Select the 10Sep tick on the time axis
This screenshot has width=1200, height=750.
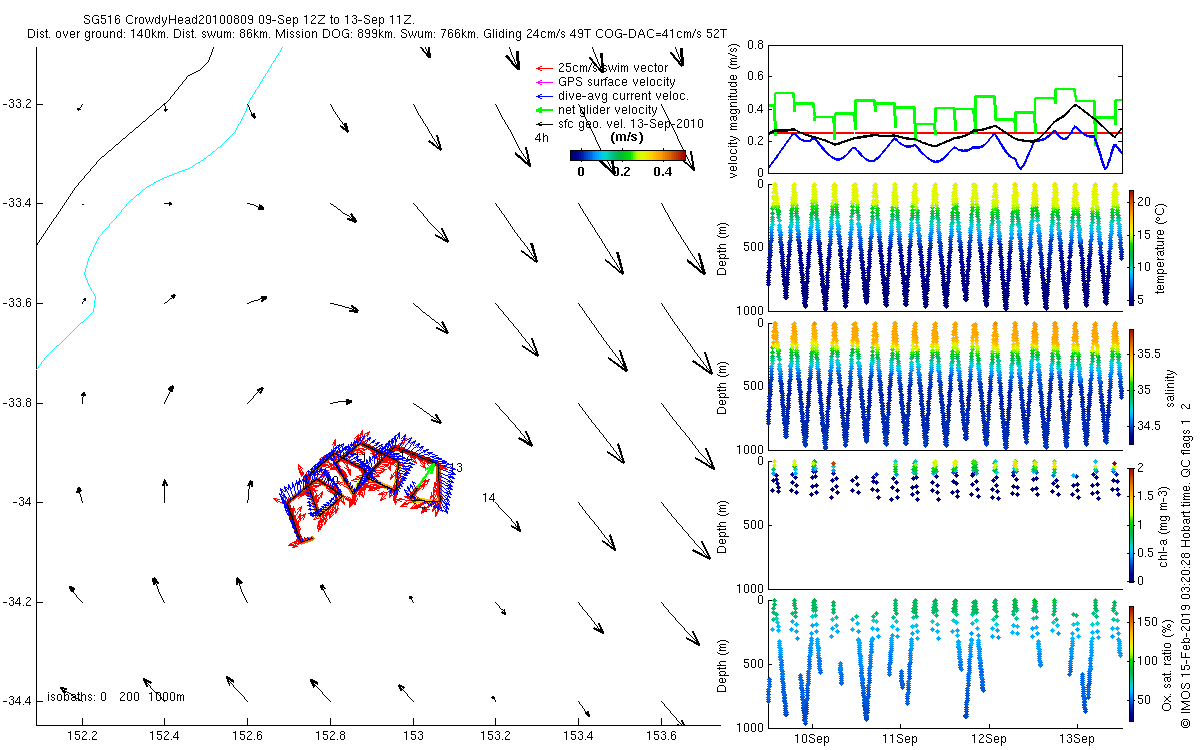pos(811,739)
